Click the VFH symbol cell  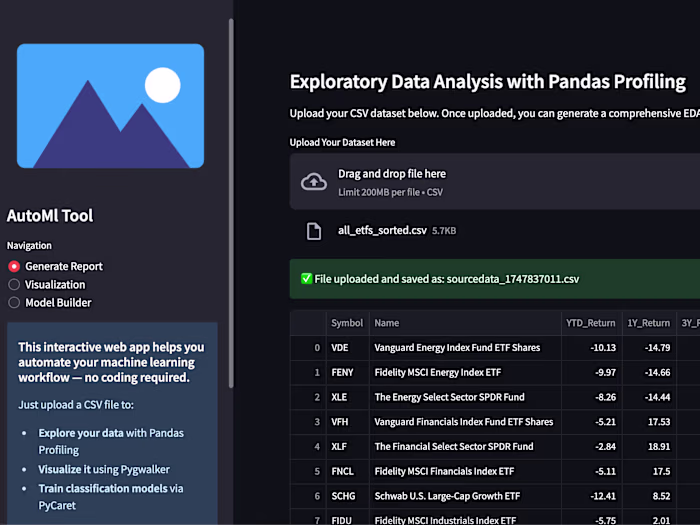click(x=347, y=422)
